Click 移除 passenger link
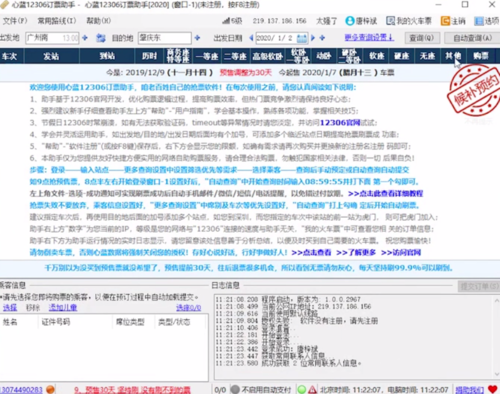 click(x=33, y=307)
